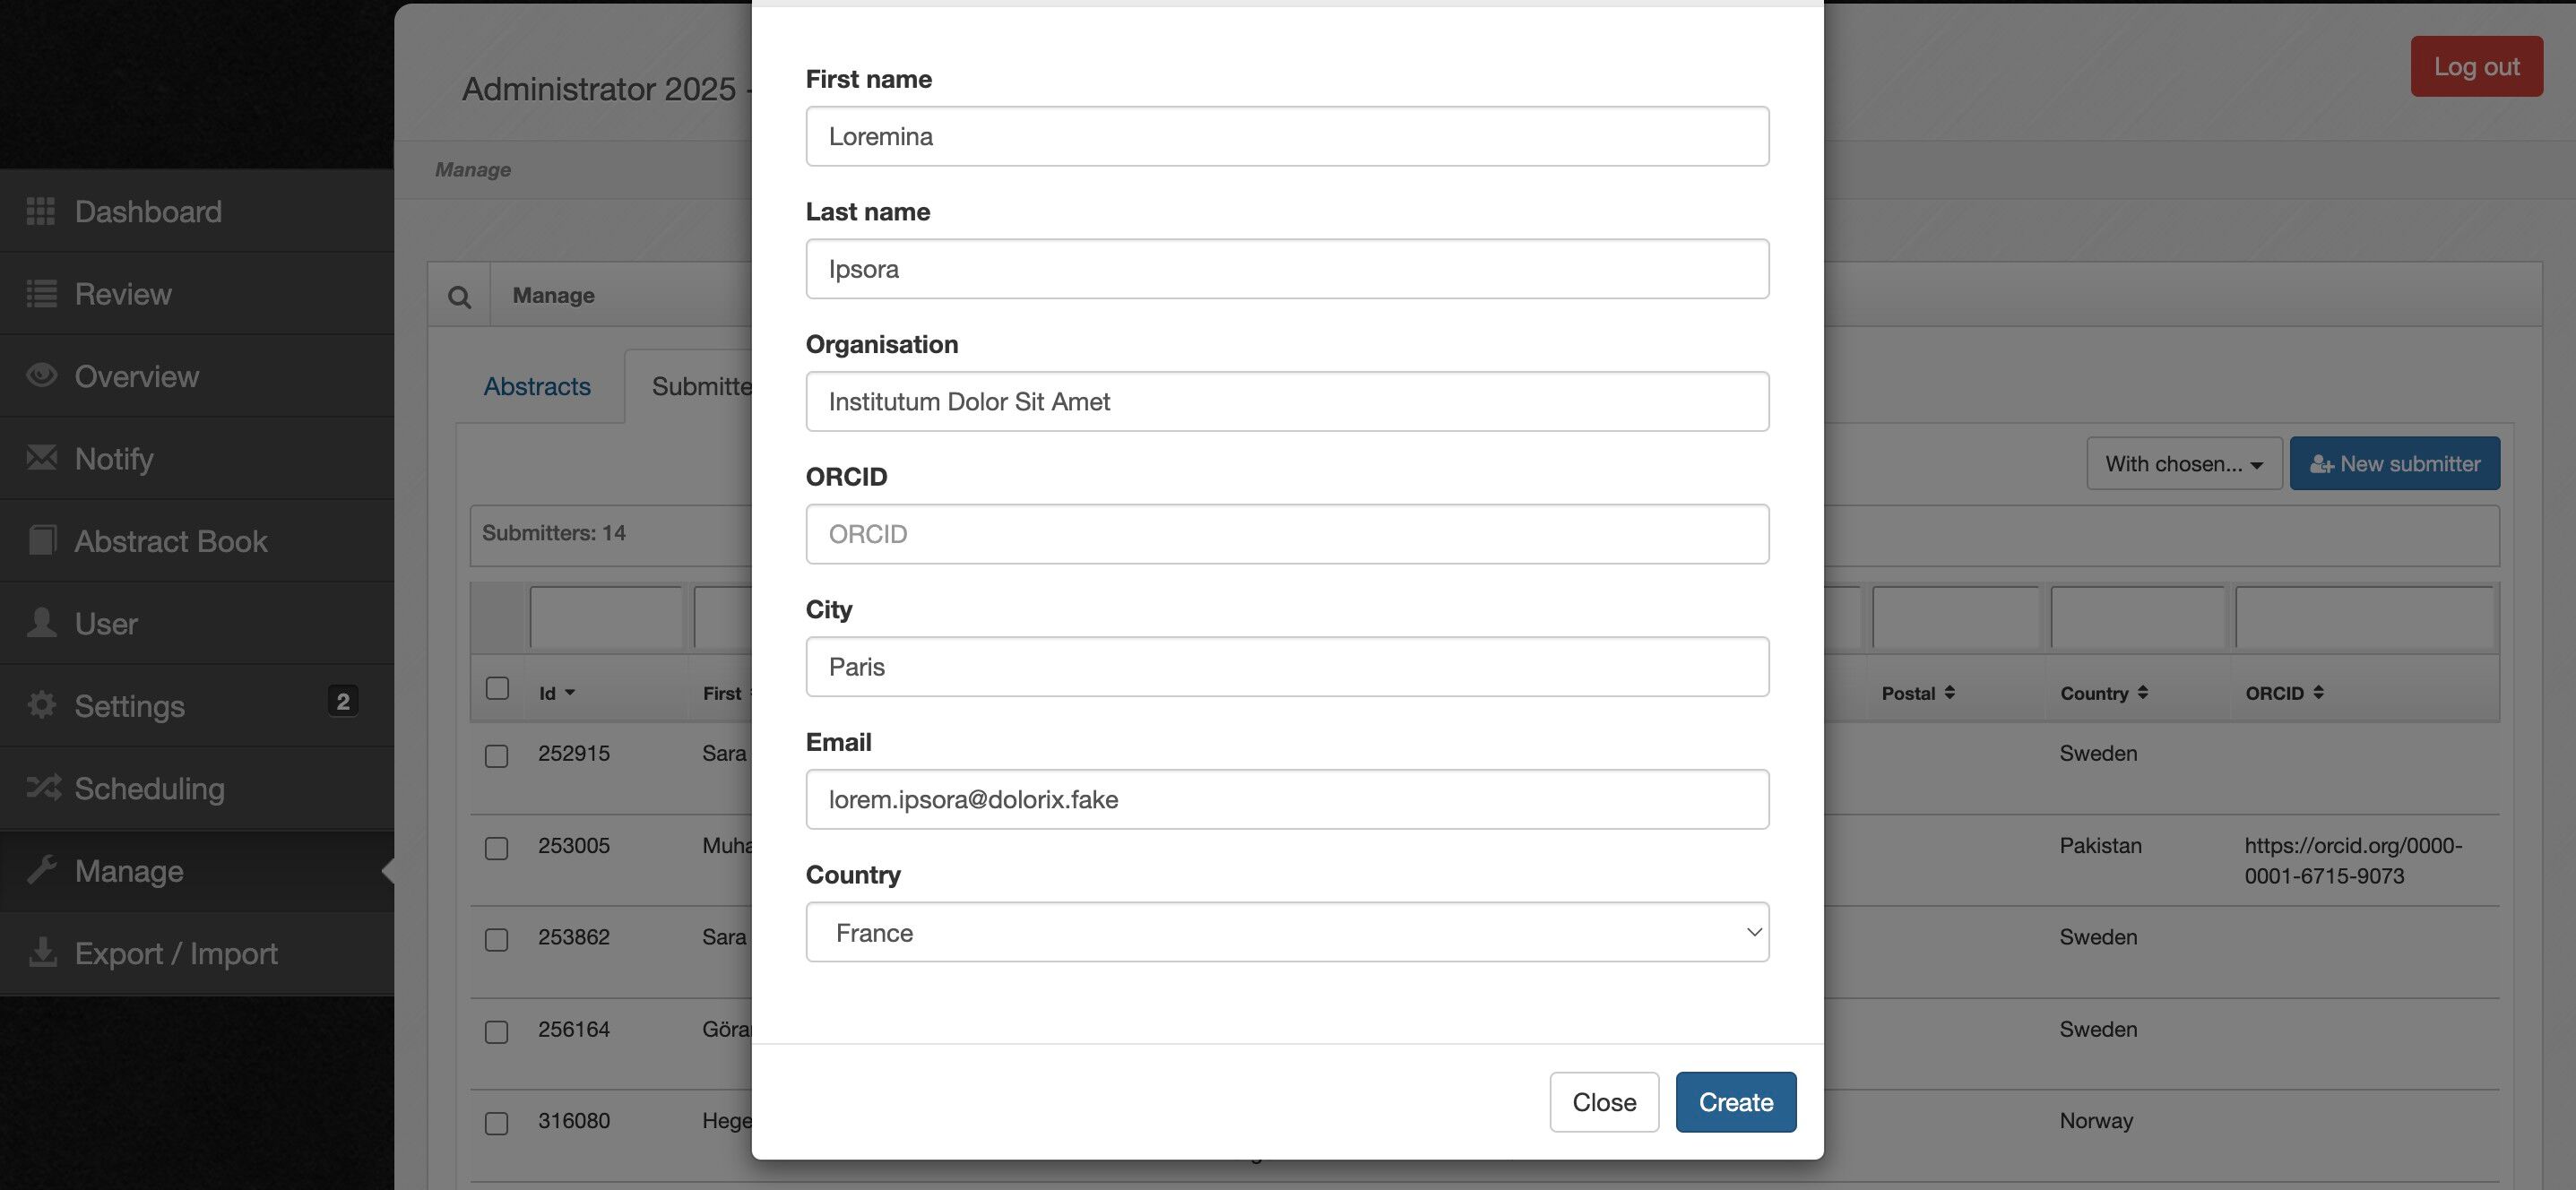
Task: Expand the With chosen... dropdown
Action: click(x=2183, y=463)
